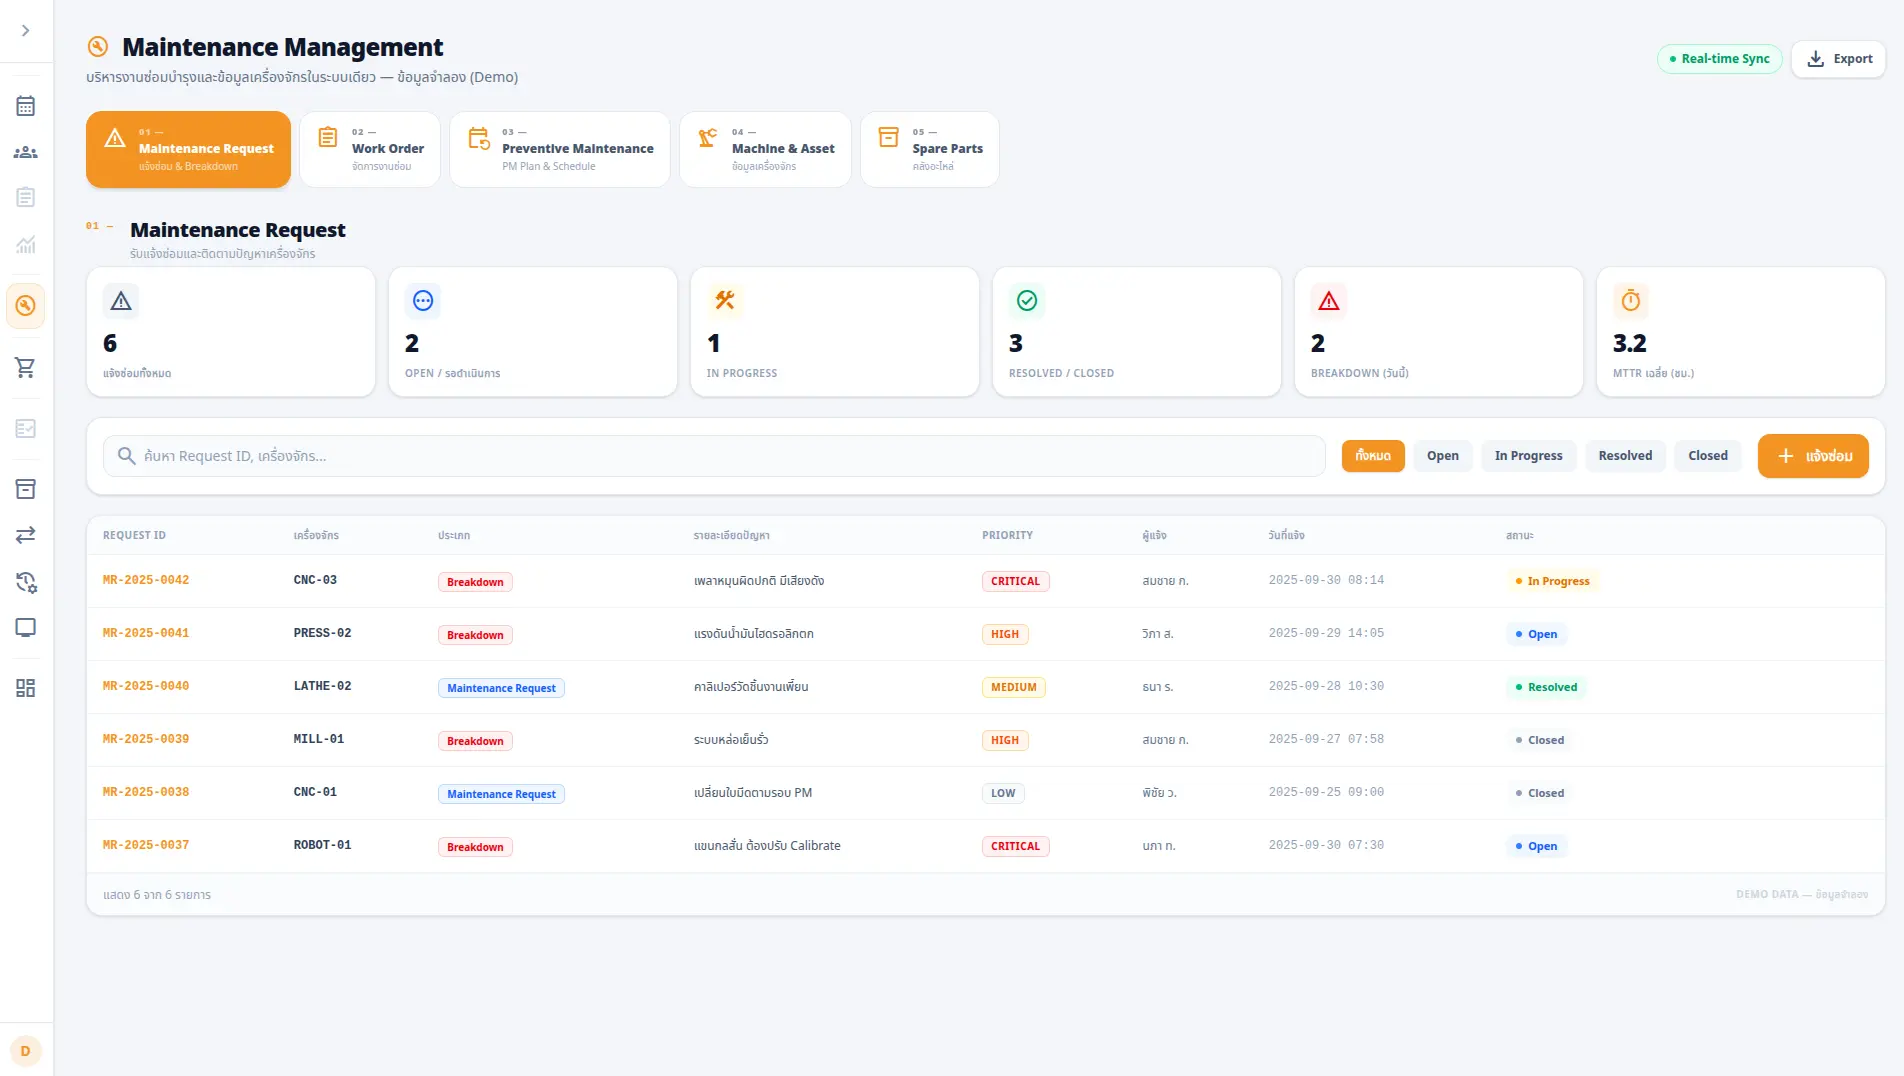Image resolution: width=1904 pixels, height=1076 pixels.
Task: Select the active maintenance wrench sidebar icon
Action: [x=26, y=306]
